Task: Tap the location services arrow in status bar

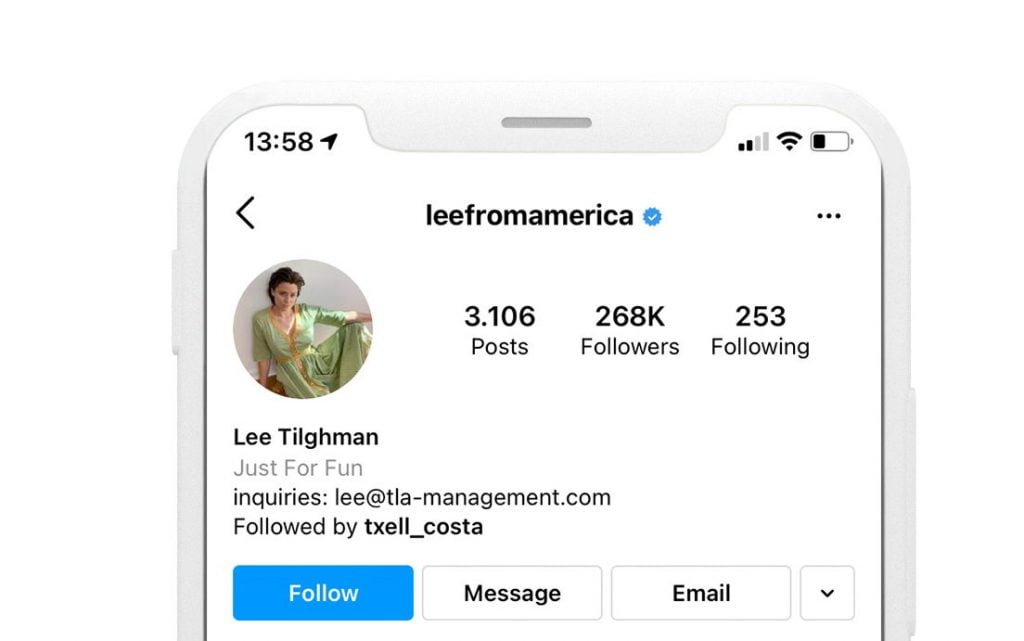Action: pyautogui.click(x=330, y=142)
